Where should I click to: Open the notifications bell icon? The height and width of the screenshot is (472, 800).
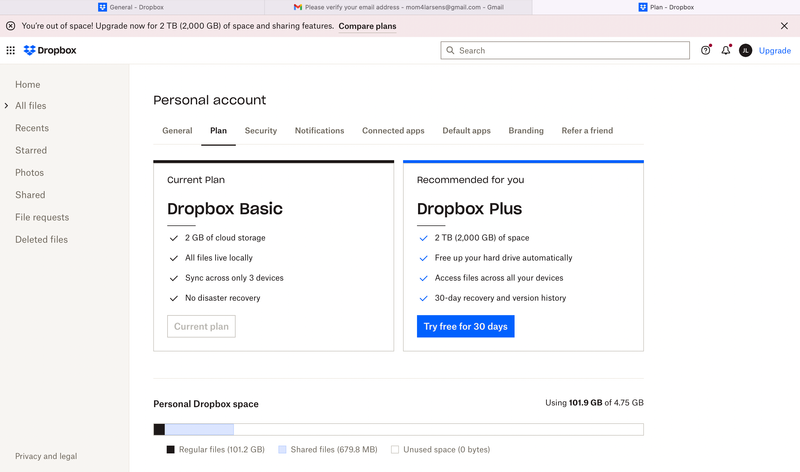click(x=726, y=50)
